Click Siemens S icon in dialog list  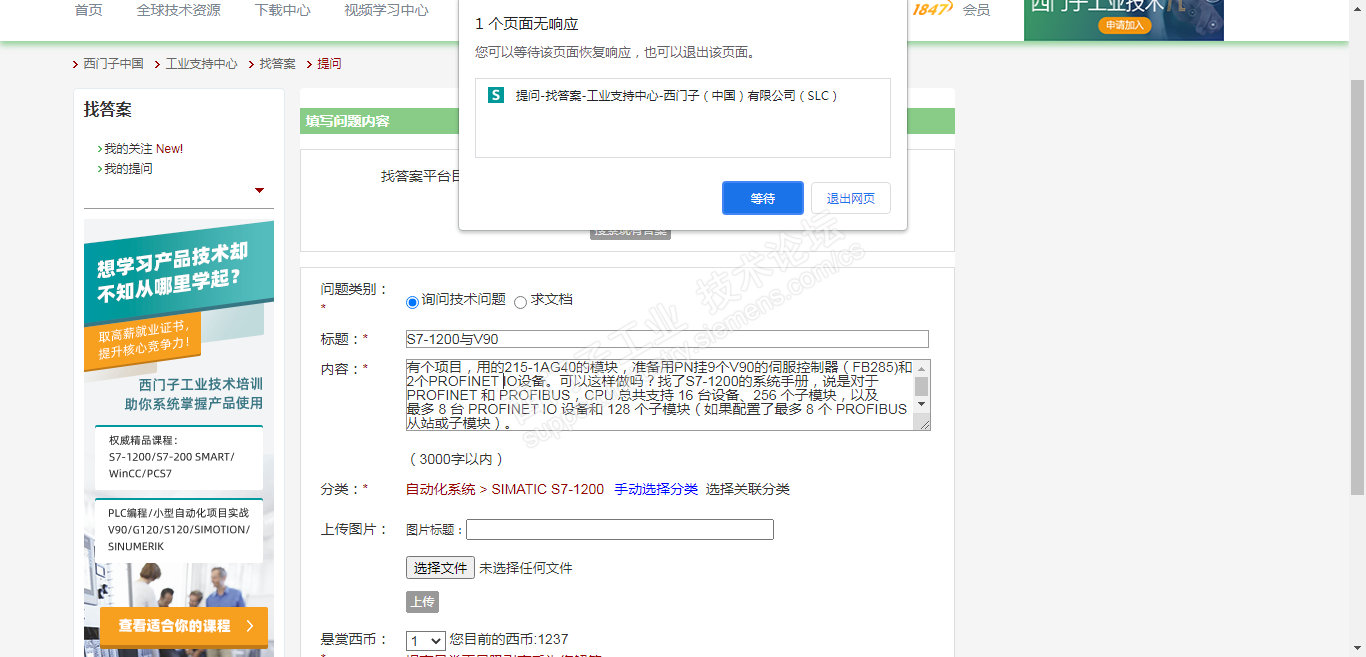click(496, 96)
